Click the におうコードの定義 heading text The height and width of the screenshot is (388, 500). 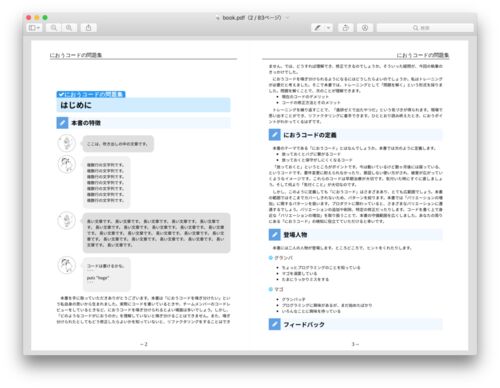pyautogui.click(x=310, y=135)
